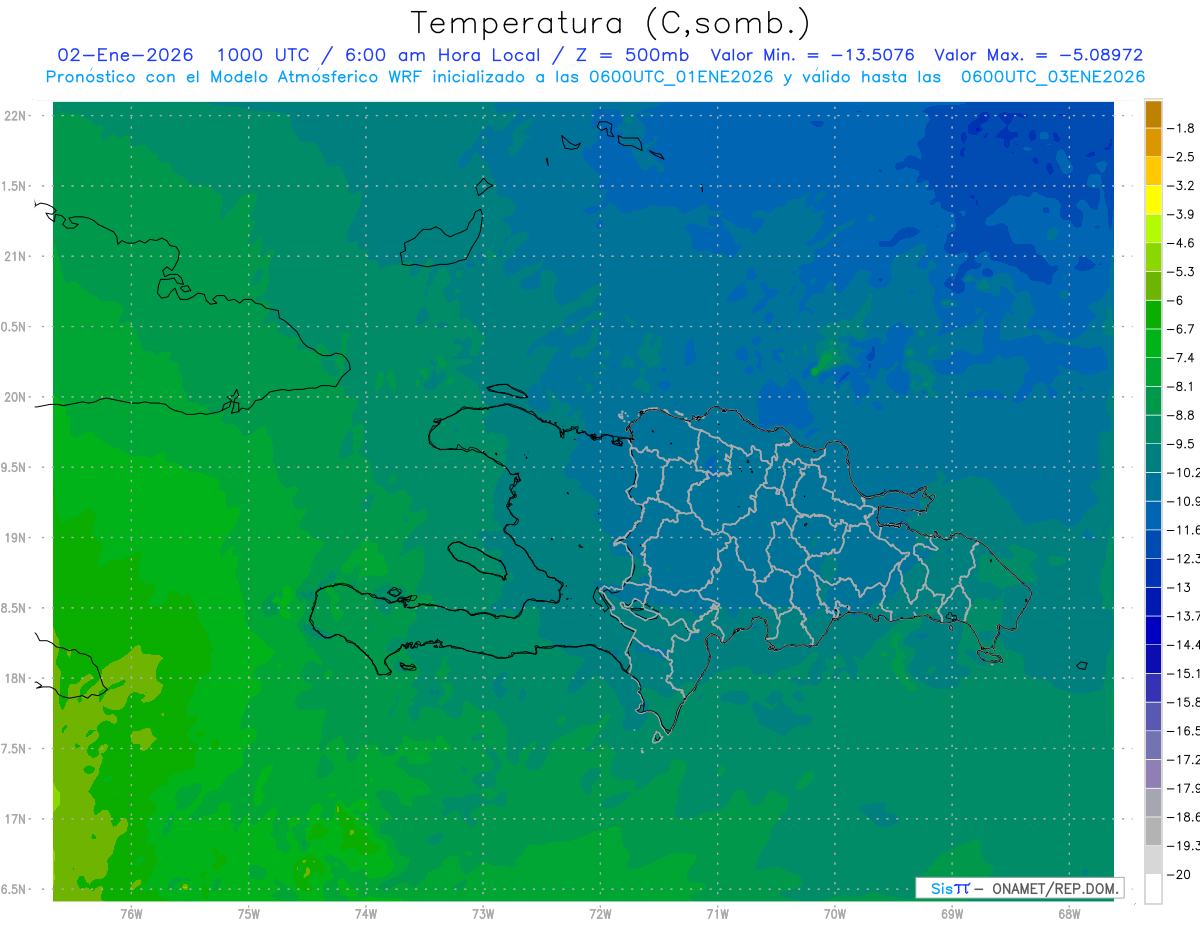Pick the dark orange swatch above -1.8
1200x927 pixels.
(1153, 114)
